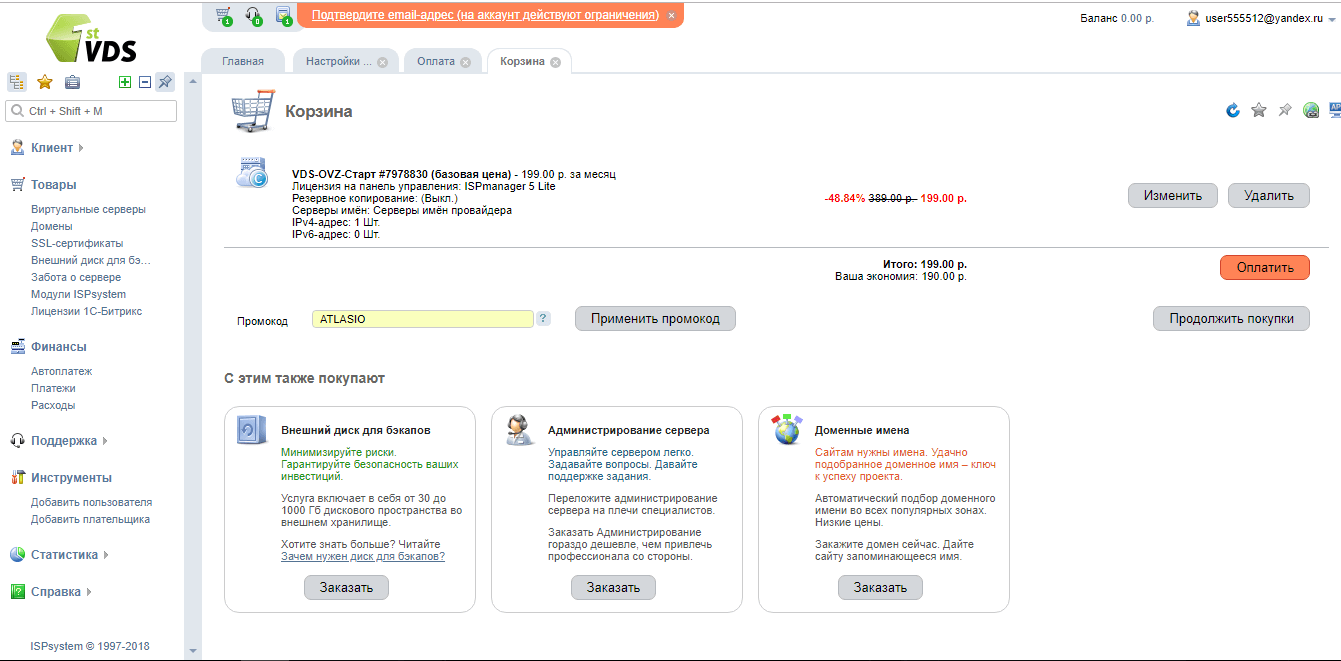
Task: Expand the Поддержка menu section
Action: pos(64,441)
